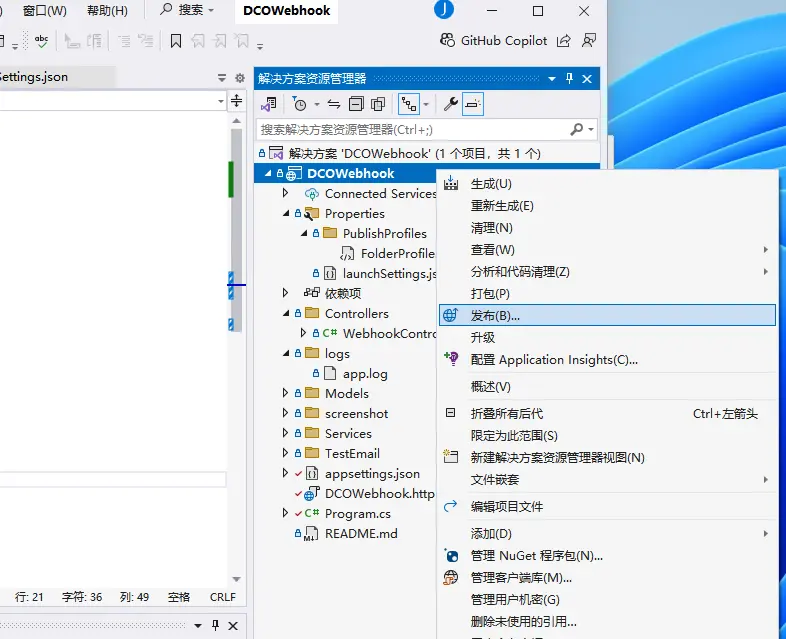Click sync with active document arrows icon
The width and height of the screenshot is (786, 639).
pyautogui.click(x=334, y=104)
